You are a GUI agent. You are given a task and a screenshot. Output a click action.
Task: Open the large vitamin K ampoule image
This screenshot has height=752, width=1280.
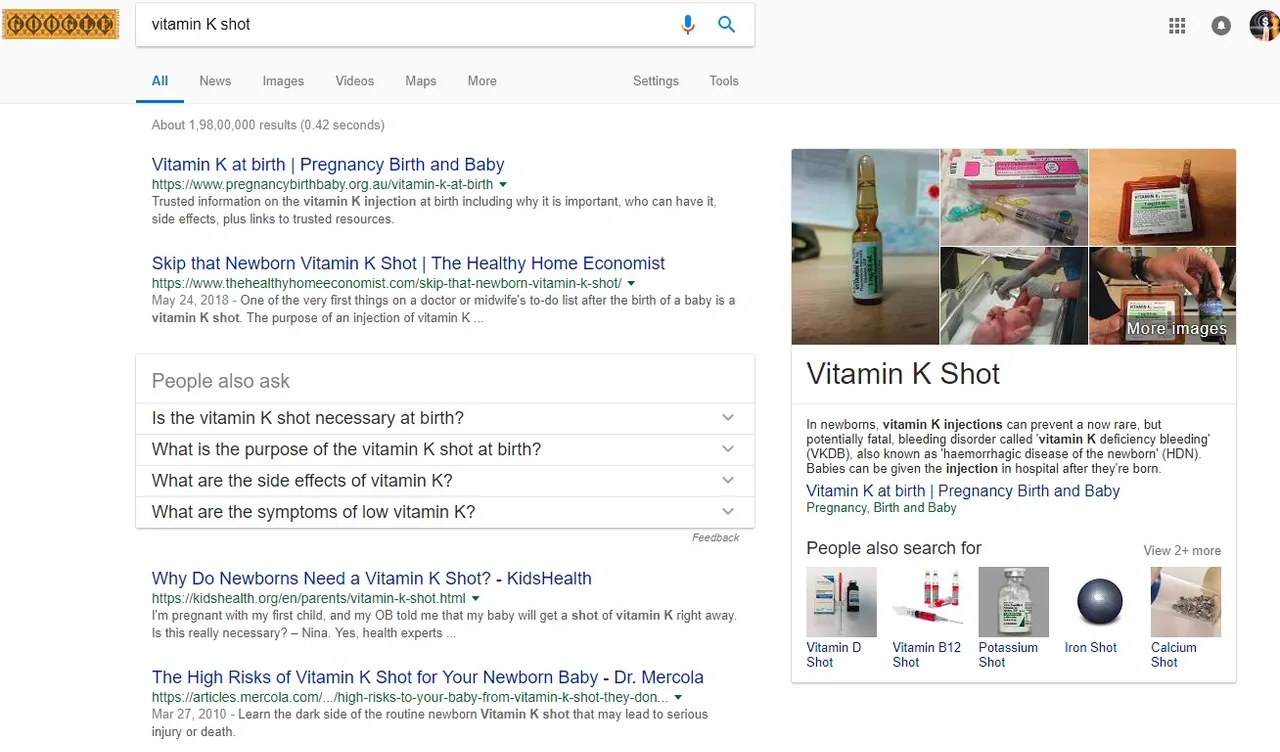pos(865,247)
